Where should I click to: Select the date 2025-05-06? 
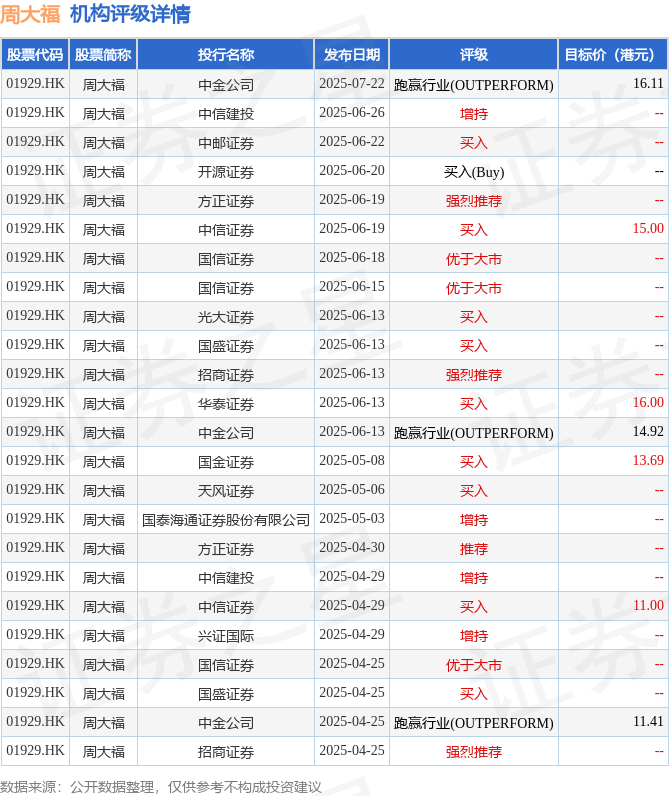[352, 489]
